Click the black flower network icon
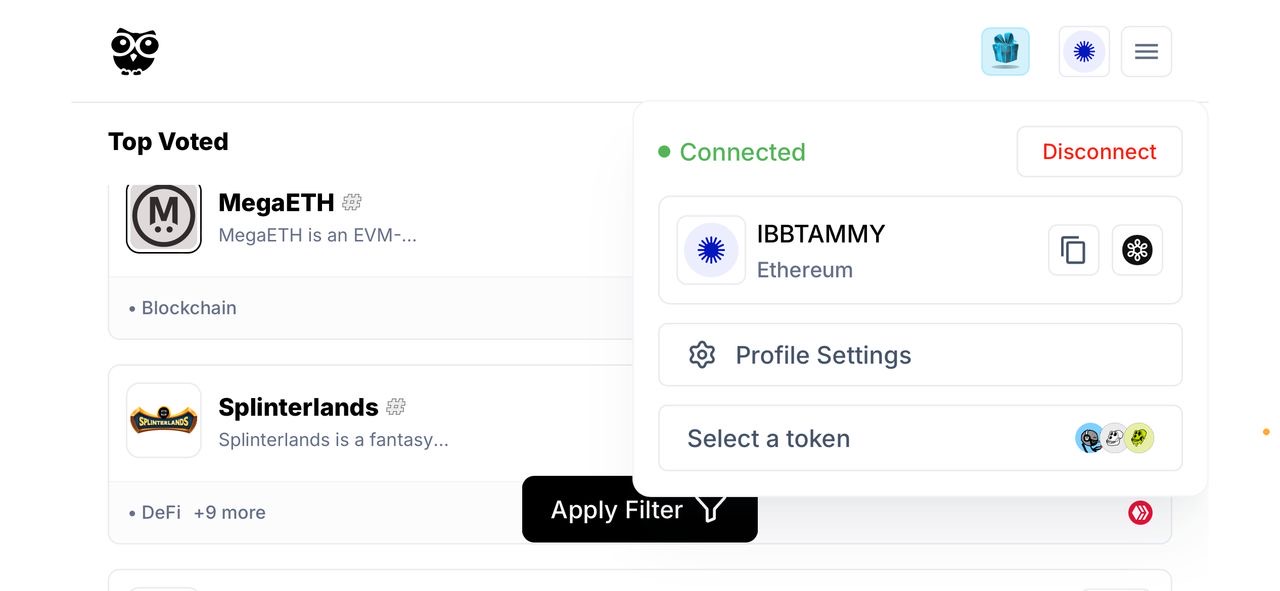This screenshot has height=591, width=1280. click(x=1137, y=250)
